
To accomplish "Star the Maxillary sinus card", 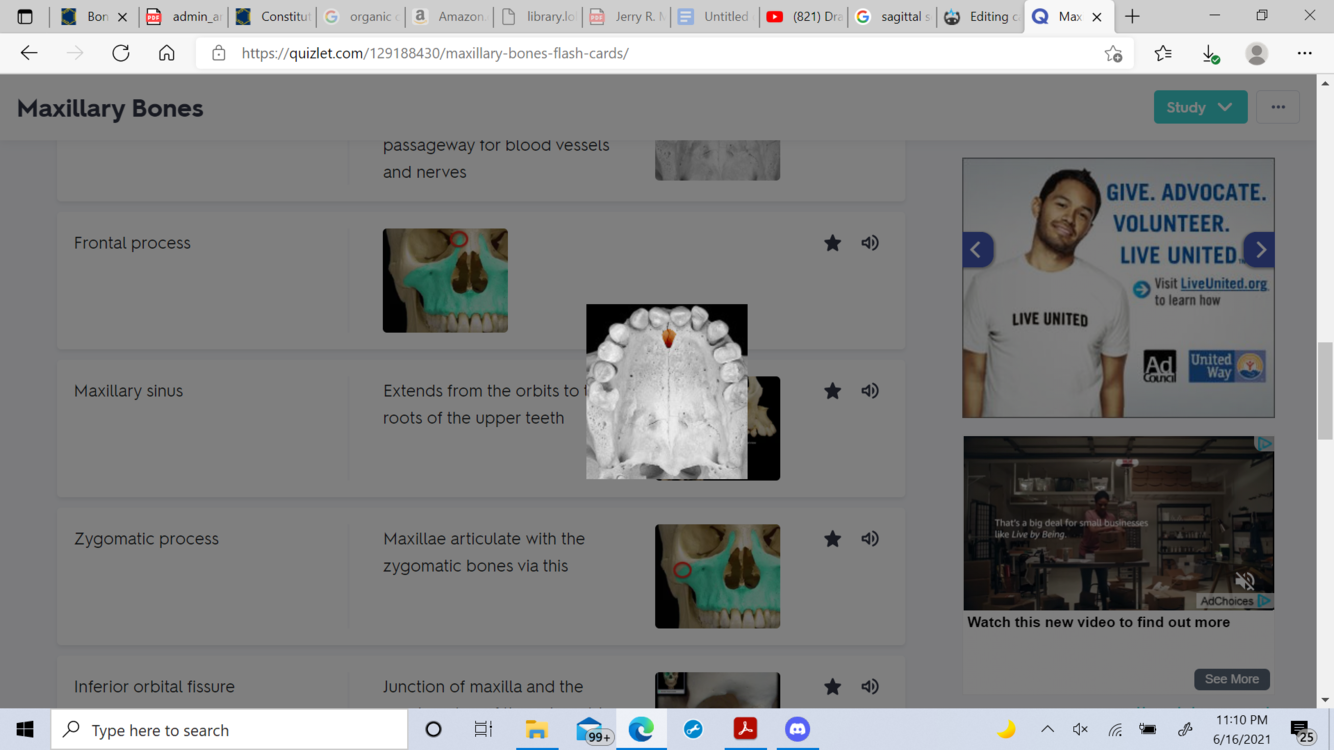I will [832, 391].
